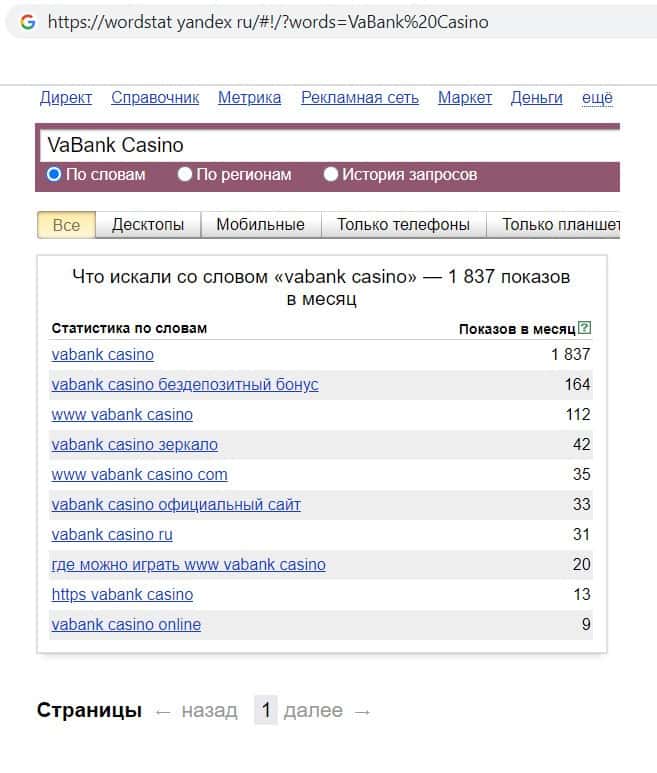The height and width of the screenshot is (773, 657).
Task: Click the value '20' impressions
Action: [582, 564]
